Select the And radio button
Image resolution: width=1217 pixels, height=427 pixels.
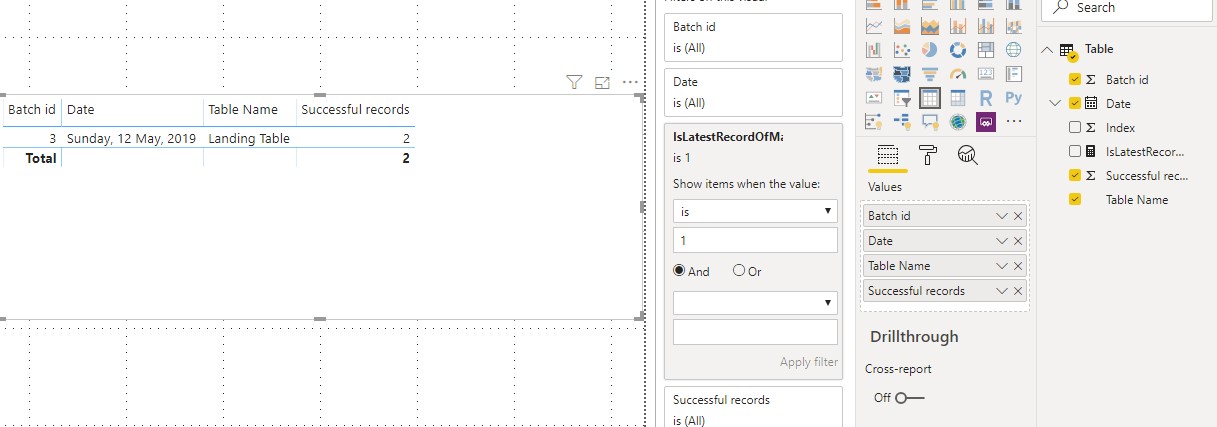[x=679, y=271]
